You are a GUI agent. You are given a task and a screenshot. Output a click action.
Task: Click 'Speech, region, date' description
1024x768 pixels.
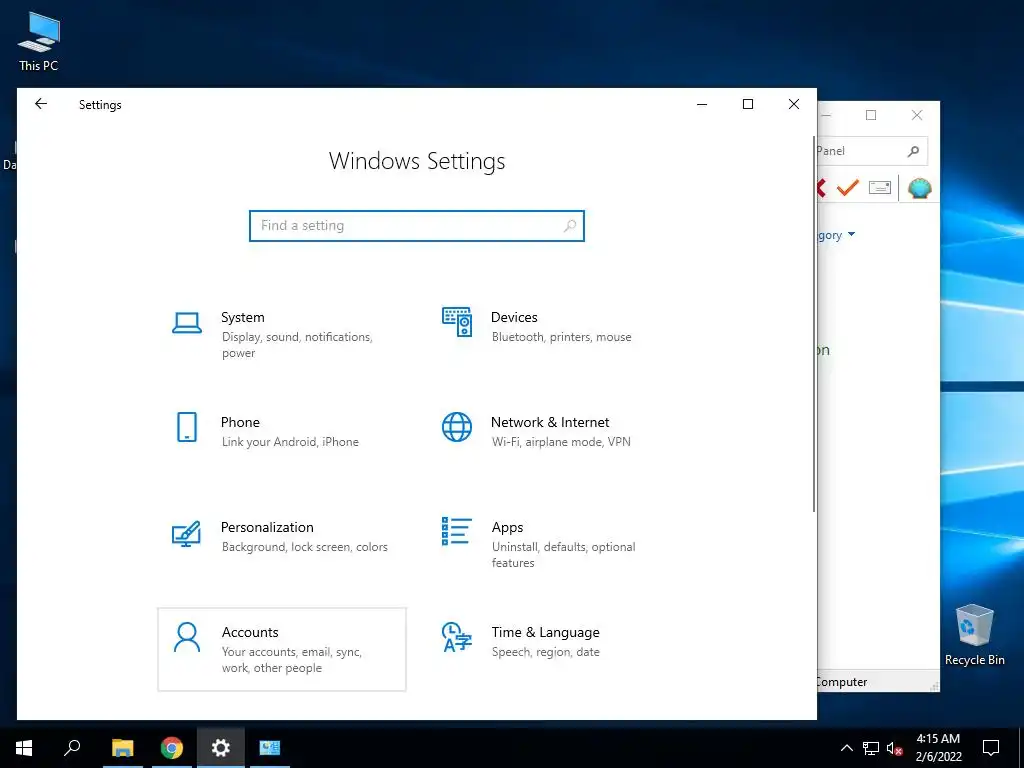pyautogui.click(x=545, y=652)
